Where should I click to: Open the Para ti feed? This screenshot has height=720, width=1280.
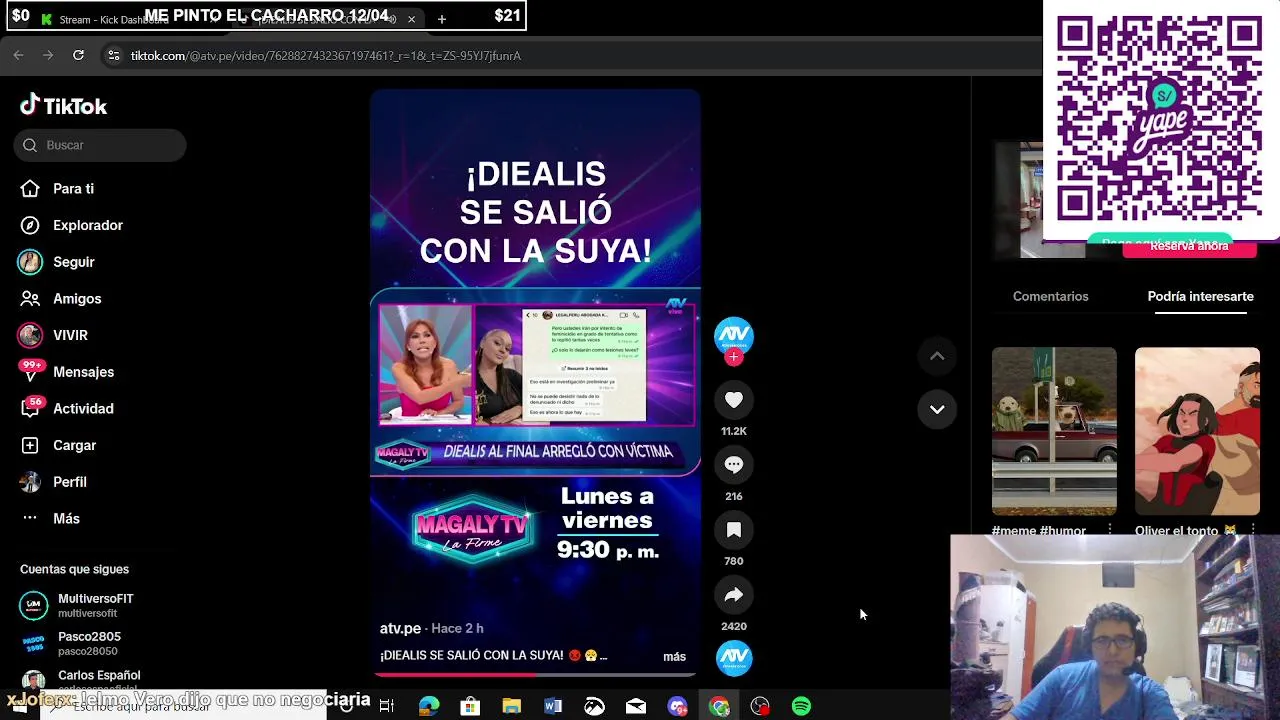point(73,189)
